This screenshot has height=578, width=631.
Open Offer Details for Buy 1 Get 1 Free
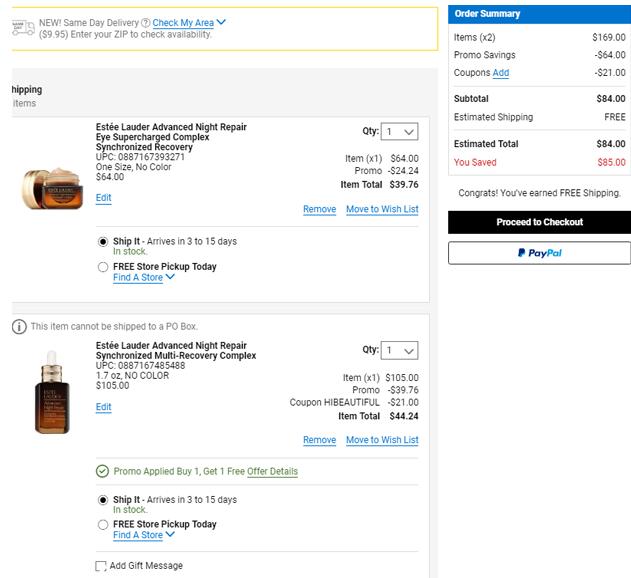(x=272, y=471)
